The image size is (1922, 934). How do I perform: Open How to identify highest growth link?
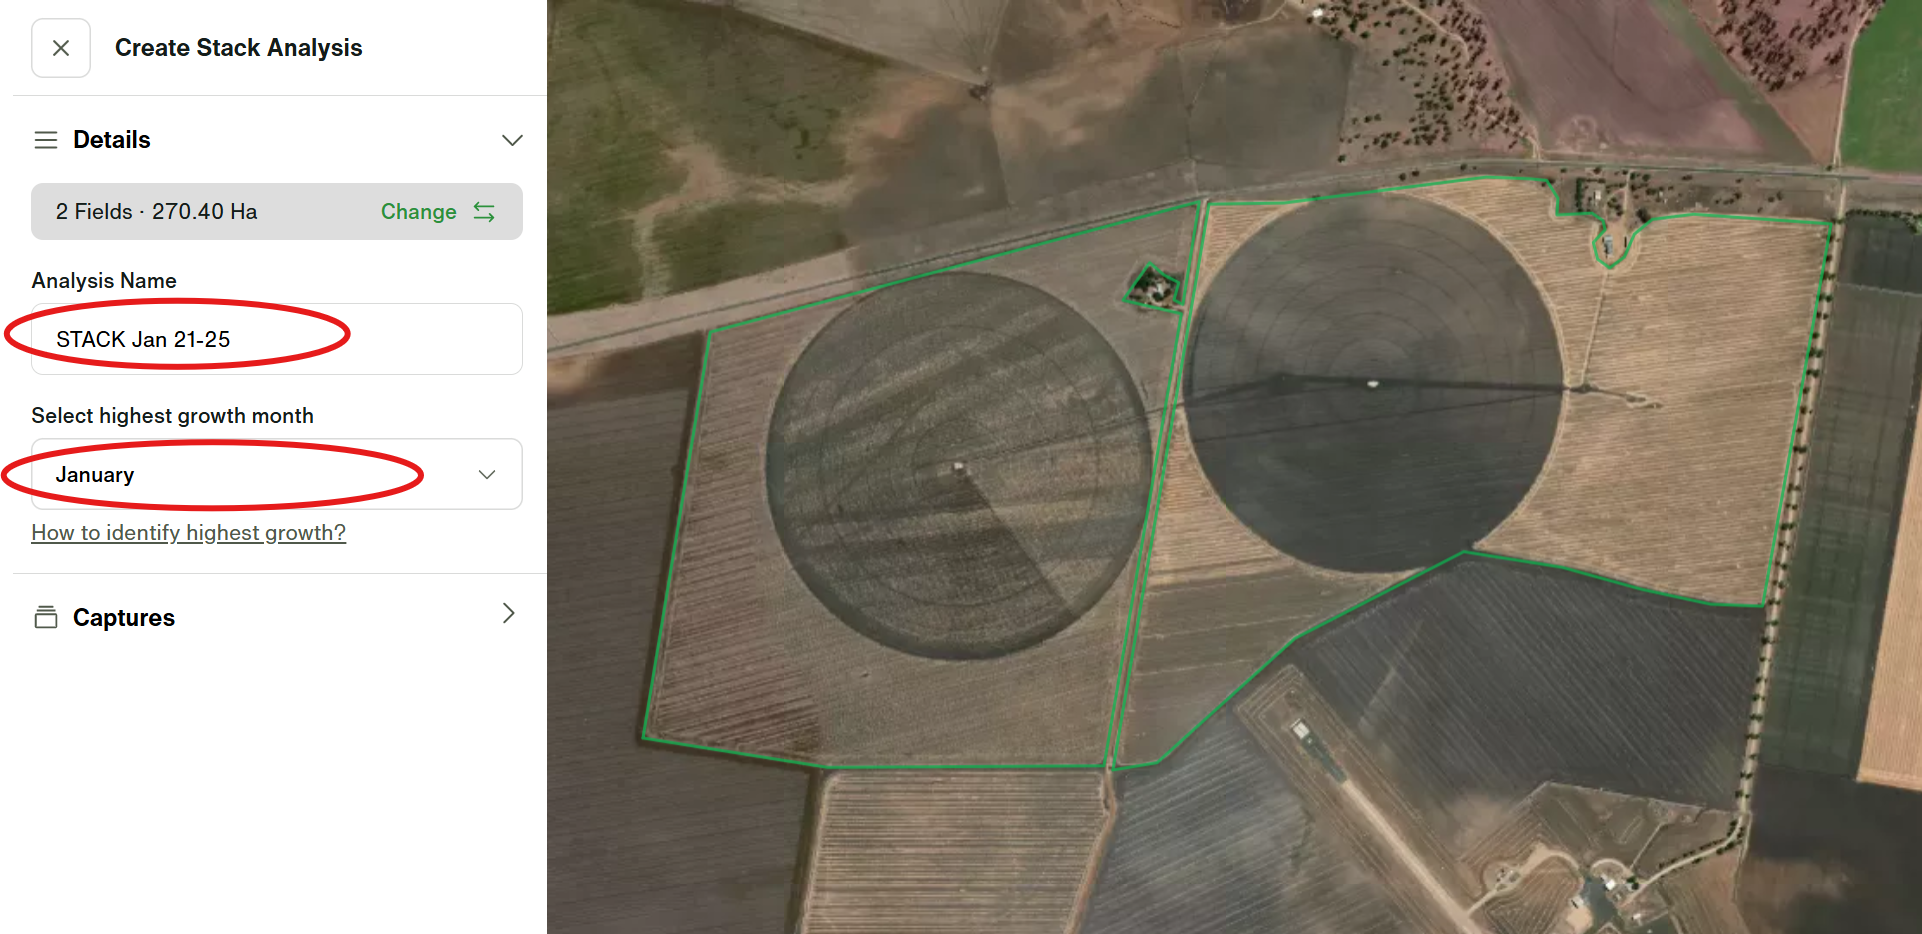[189, 533]
